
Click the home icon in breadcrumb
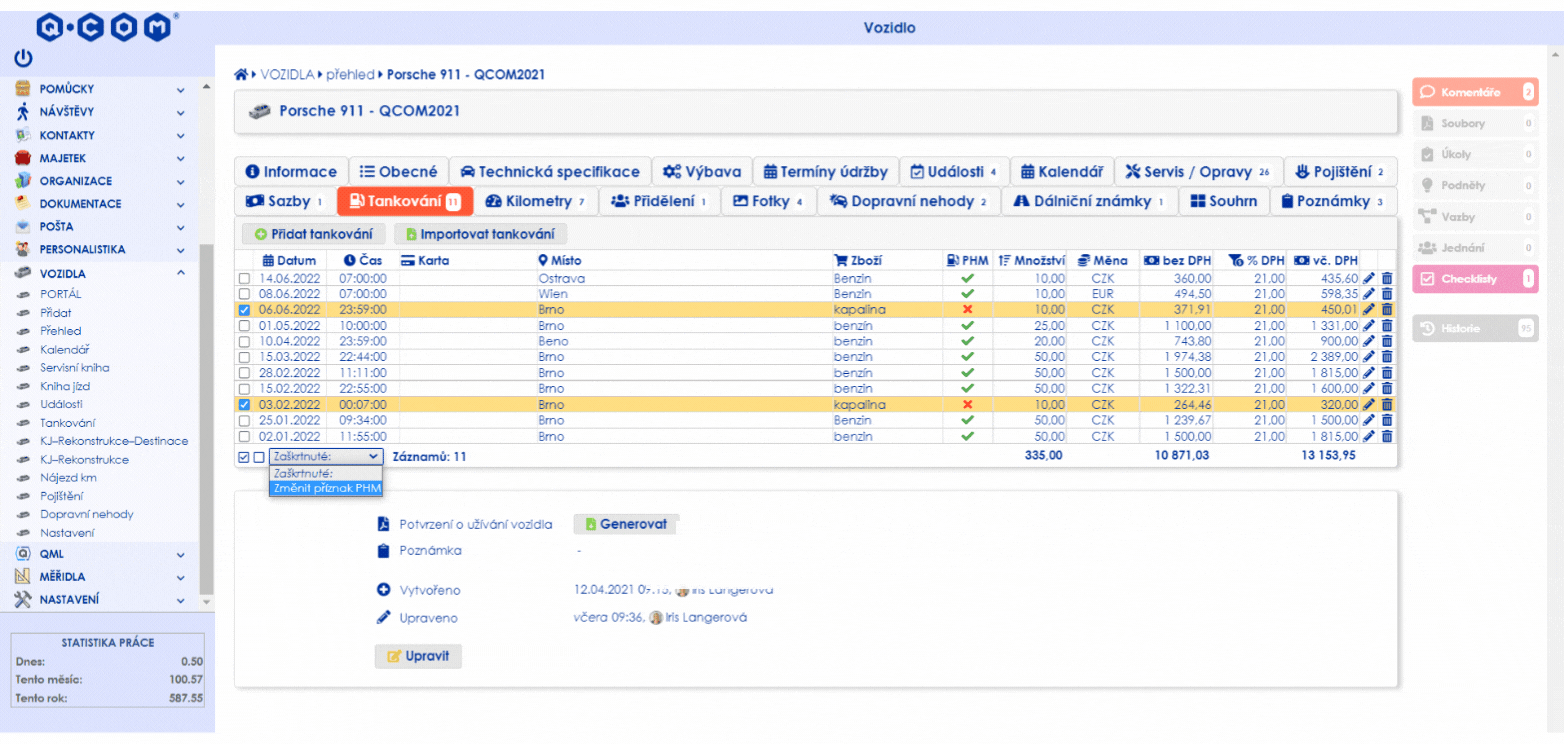[x=240, y=75]
